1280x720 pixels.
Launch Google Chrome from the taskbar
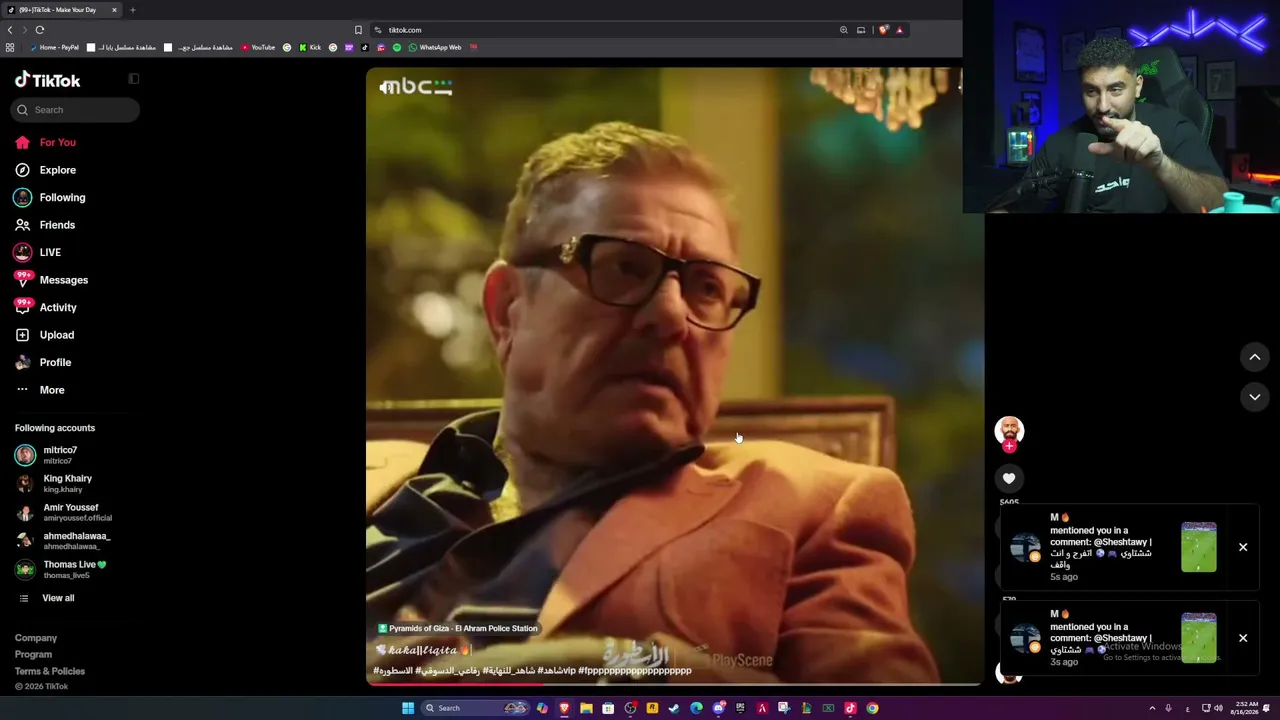pos(872,708)
